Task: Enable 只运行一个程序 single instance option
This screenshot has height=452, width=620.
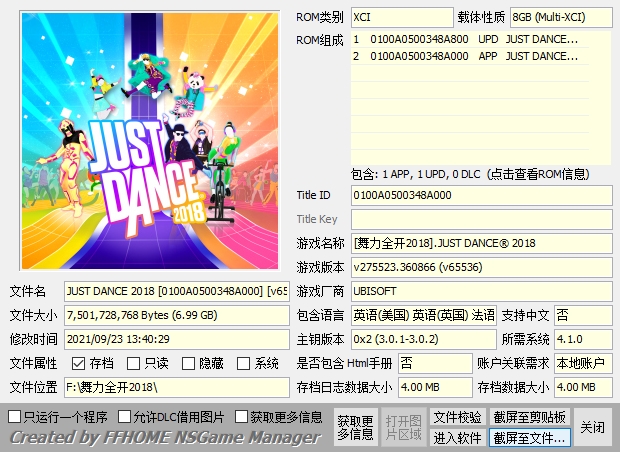Action: click(15, 416)
